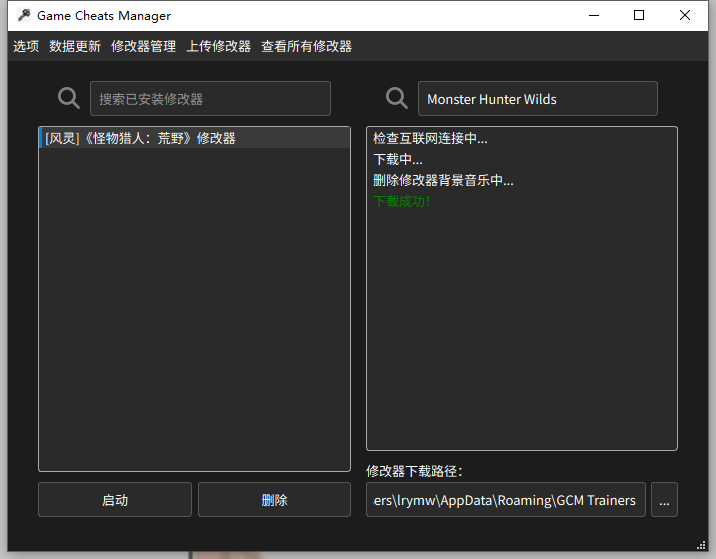The height and width of the screenshot is (559, 716).
Task: Click the magnifier icon next to Monster Hunter Wilds
Action: click(x=397, y=98)
